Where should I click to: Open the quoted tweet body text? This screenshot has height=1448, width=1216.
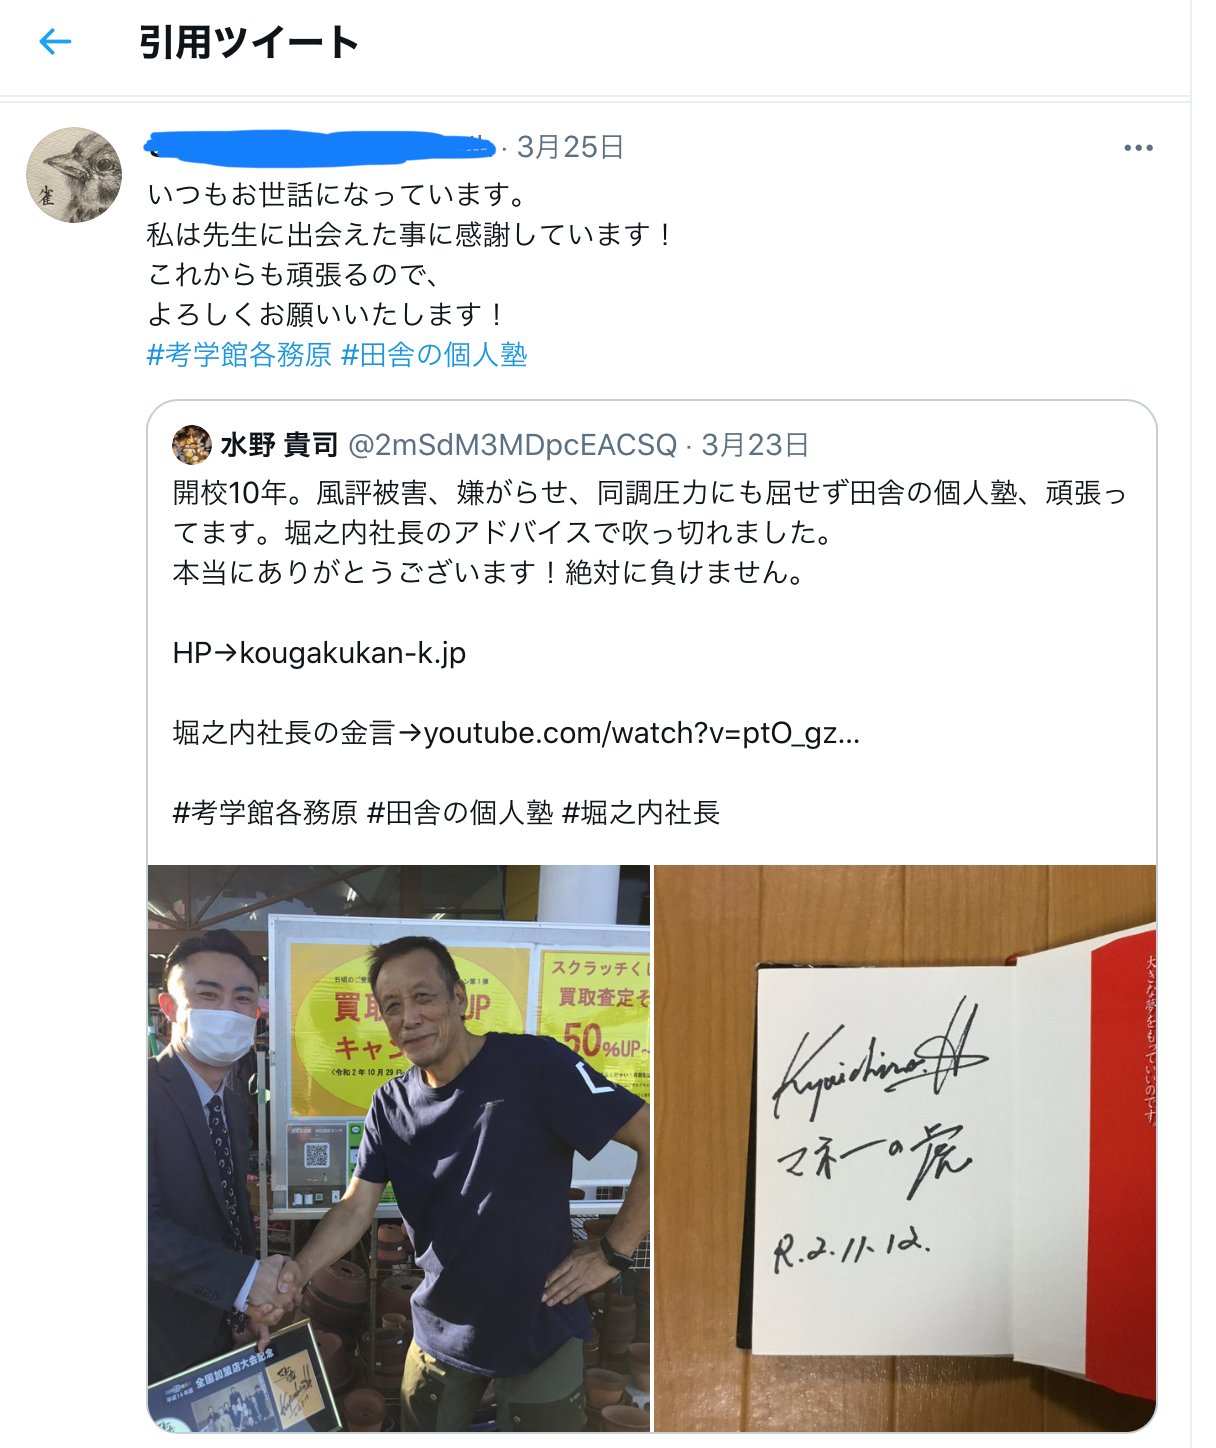click(x=650, y=533)
